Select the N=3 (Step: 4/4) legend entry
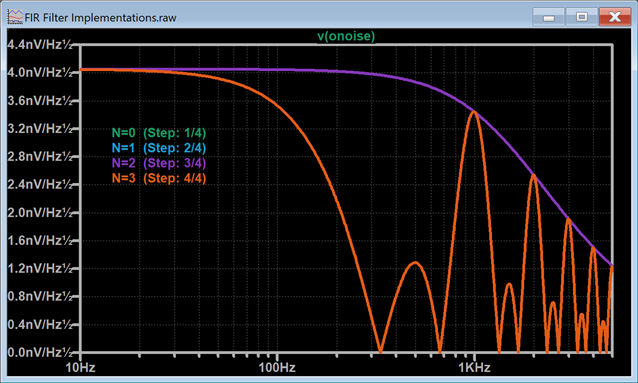The width and height of the screenshot is (638, 383). (159, 178)
